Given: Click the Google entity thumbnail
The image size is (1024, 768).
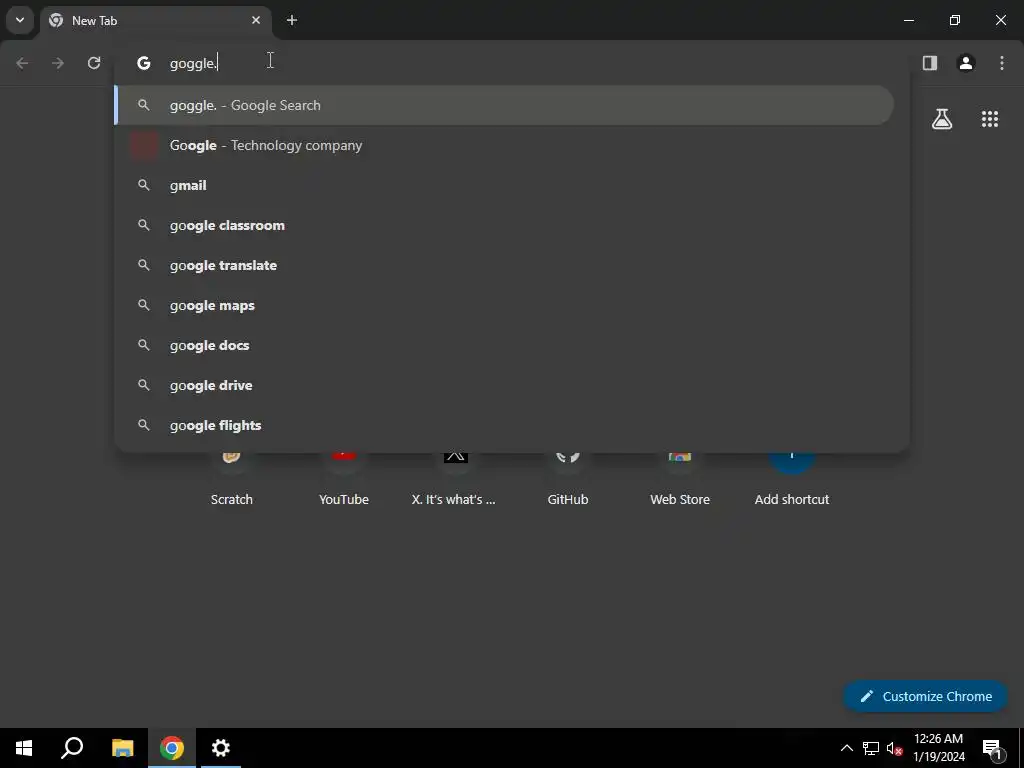Looking at the screenshot, I should click(144, 145).
